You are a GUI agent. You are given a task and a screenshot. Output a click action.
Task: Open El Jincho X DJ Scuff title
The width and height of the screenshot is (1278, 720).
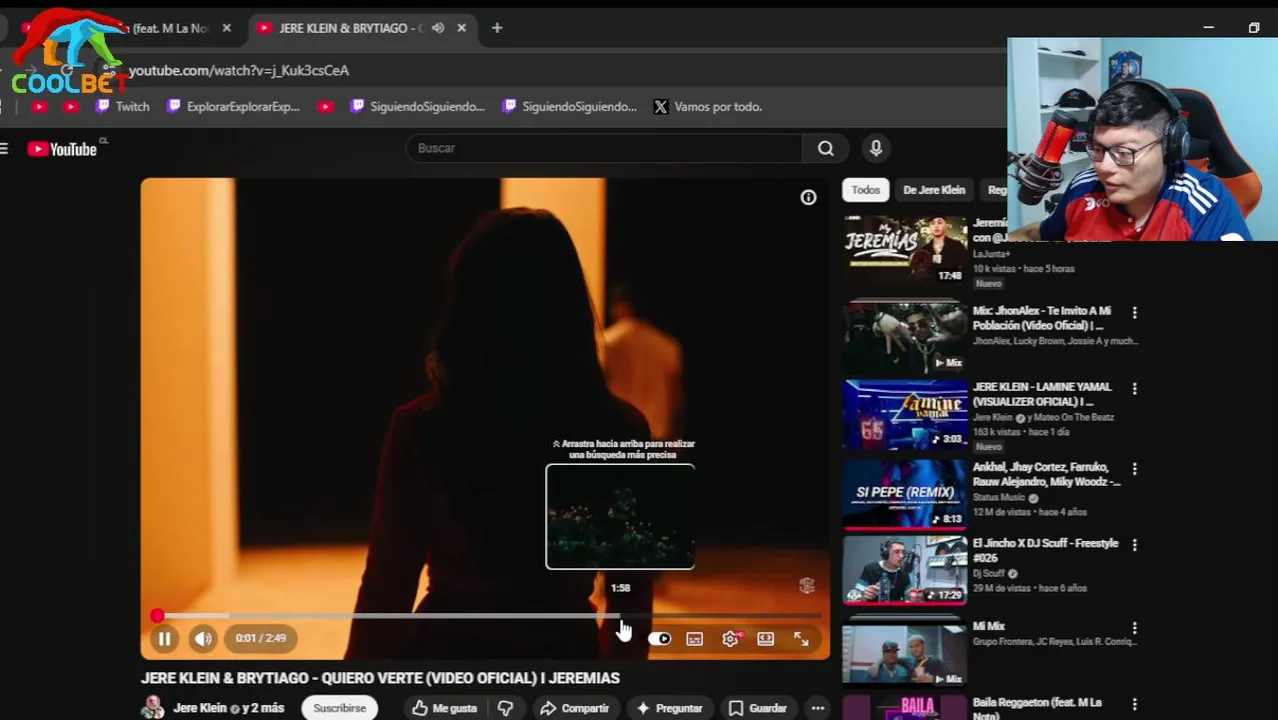click(1046, 550)
